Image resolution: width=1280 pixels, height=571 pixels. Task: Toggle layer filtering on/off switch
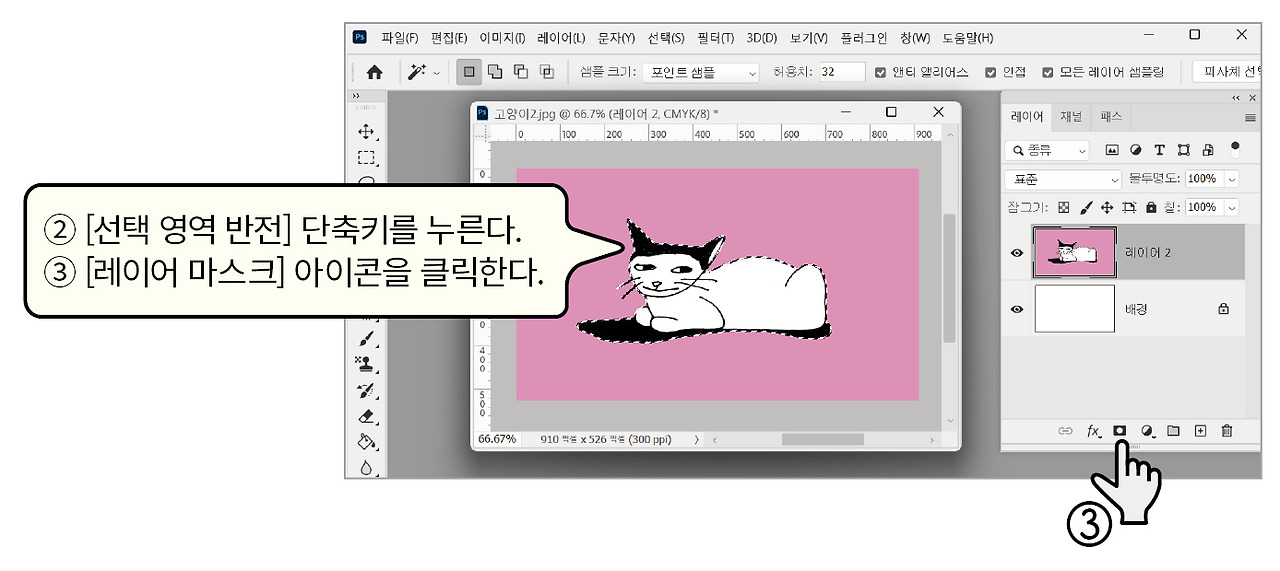pyautogui.click(x=1235, y=149)
